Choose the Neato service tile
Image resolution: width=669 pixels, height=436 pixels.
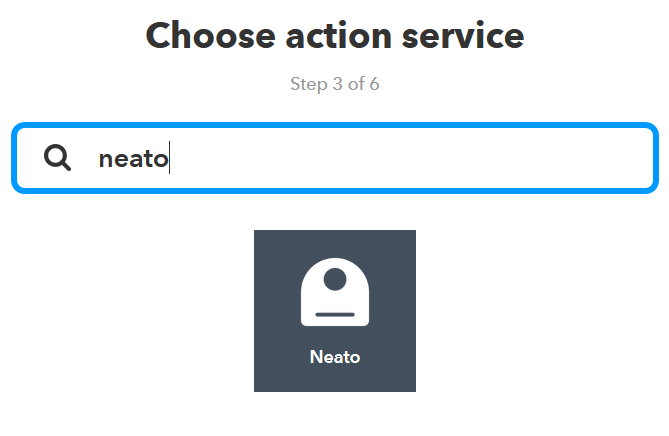click(335, 311)
